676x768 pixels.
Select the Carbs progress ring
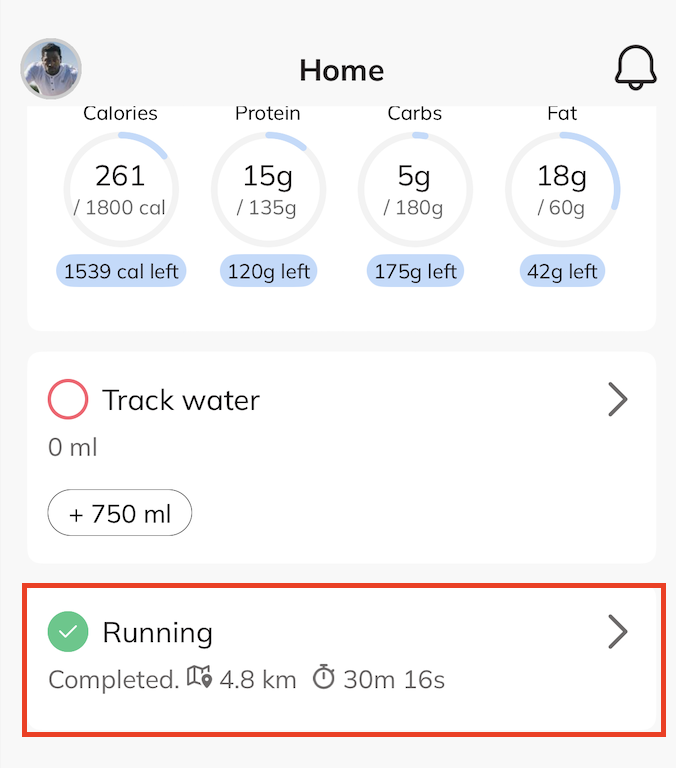(415, 188)
